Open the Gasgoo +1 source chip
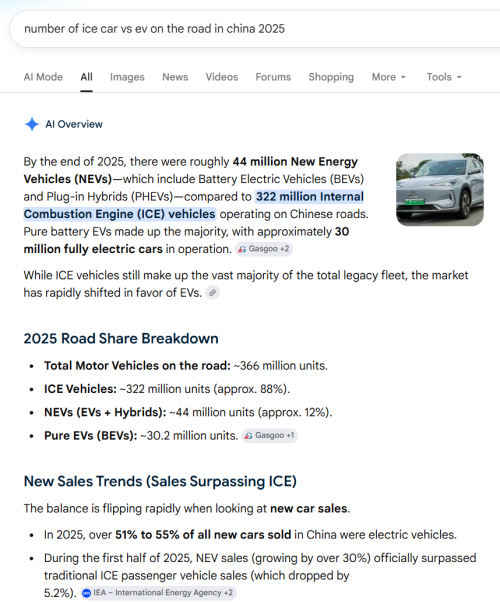 pos(270,436)
